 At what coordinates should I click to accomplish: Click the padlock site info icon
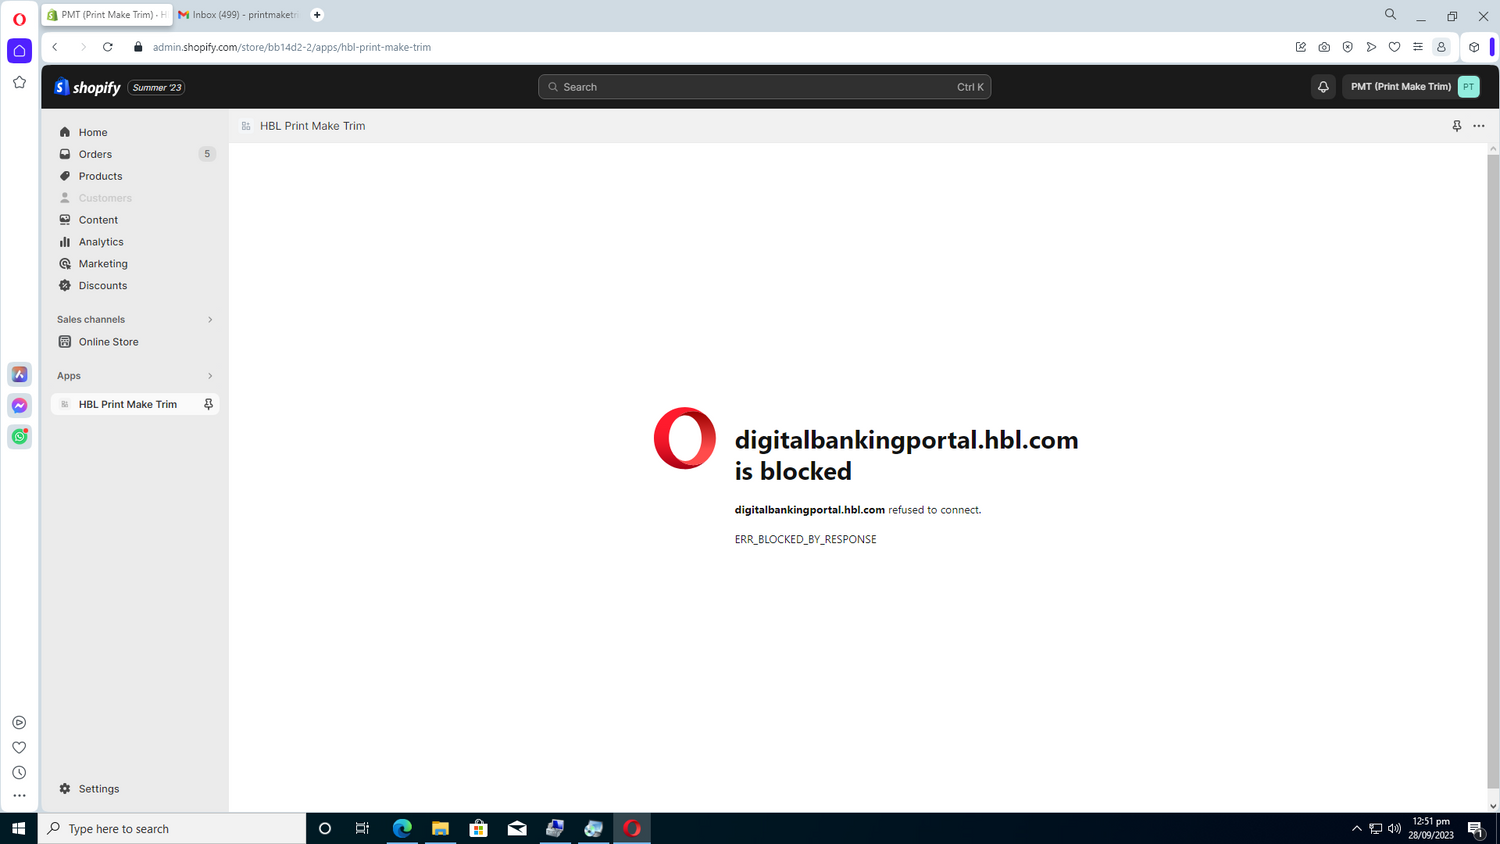tap(138, 47)
